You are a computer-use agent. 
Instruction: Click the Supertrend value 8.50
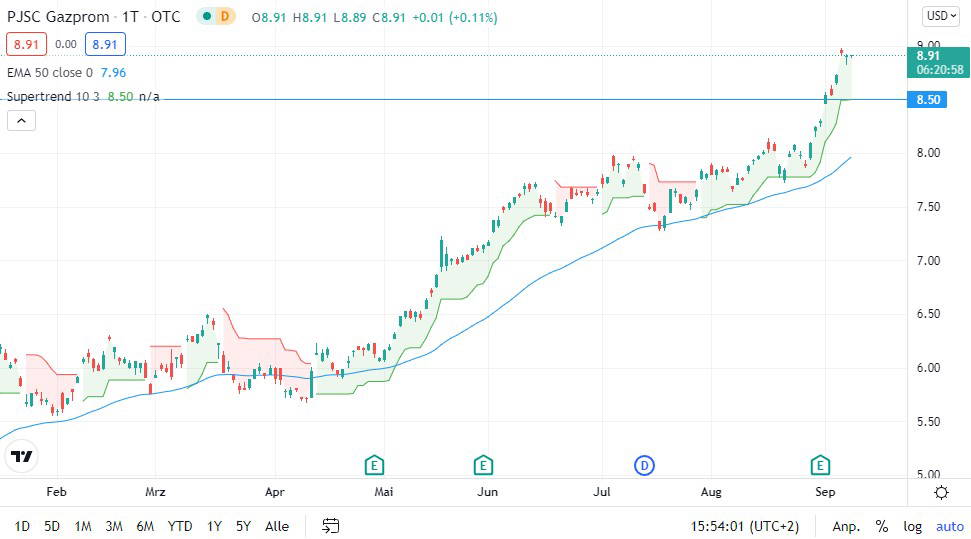point(120,97)
